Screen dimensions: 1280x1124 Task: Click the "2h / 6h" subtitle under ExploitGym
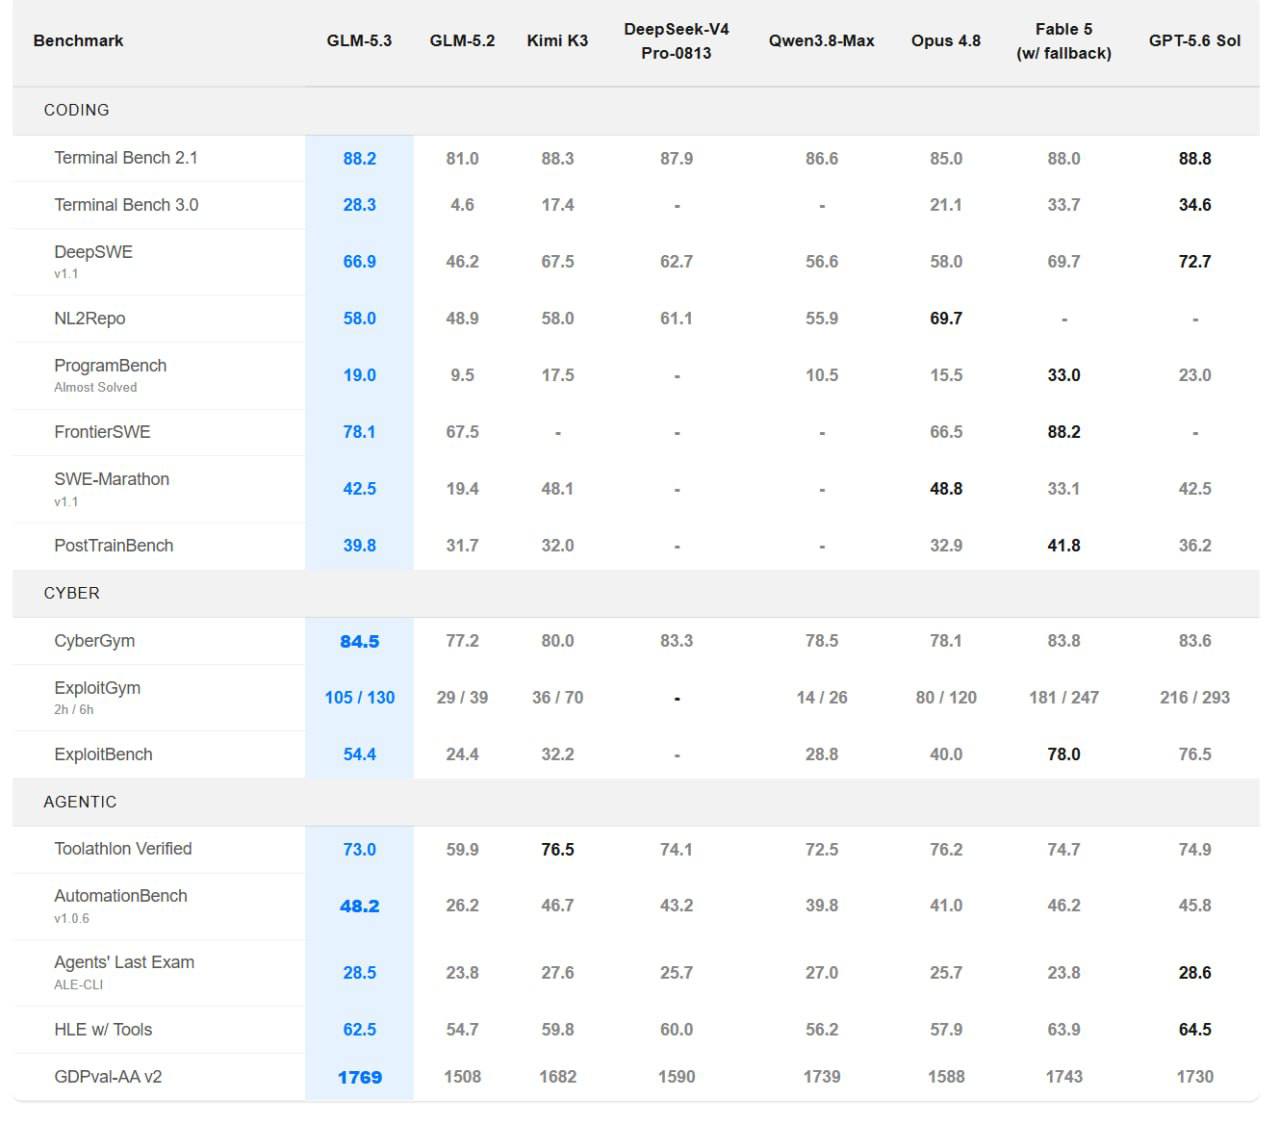pos(74,710)
